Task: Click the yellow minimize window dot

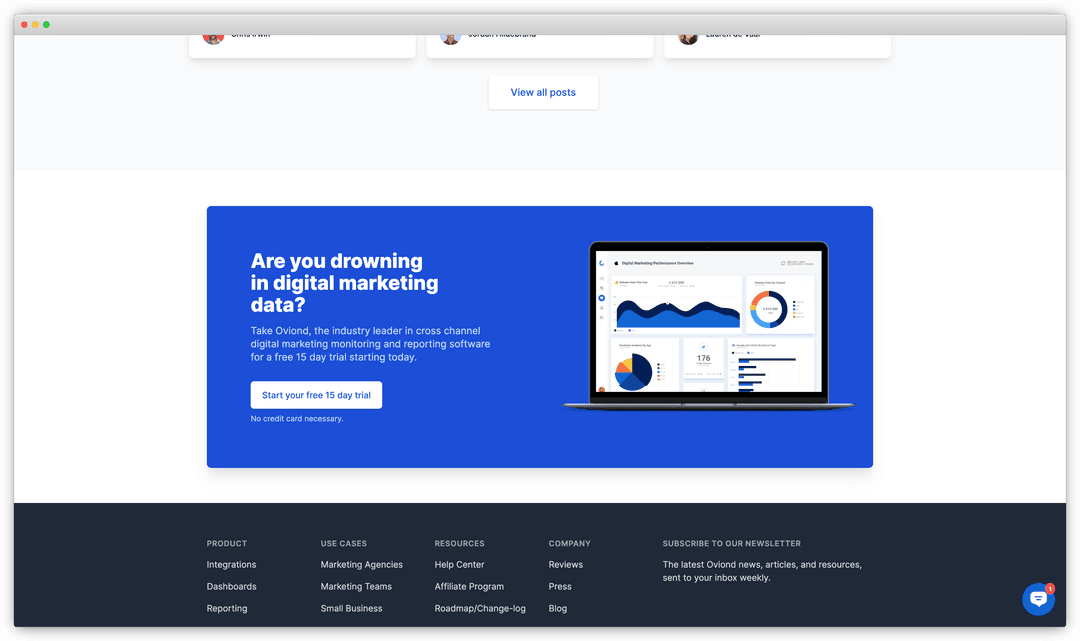Action: (x=35, y=25)
